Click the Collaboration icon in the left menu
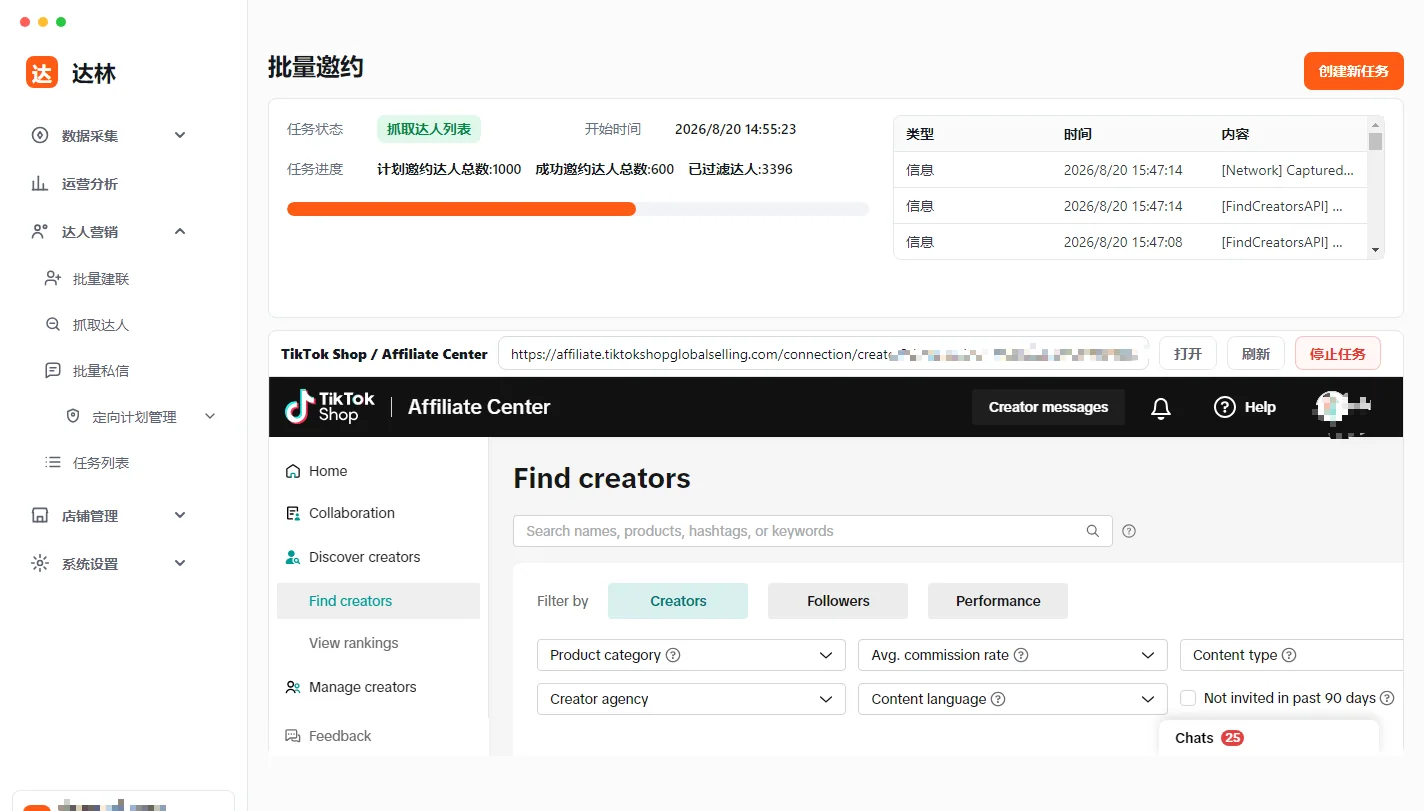The image size is (1424, 811). [x=293, y=513]
